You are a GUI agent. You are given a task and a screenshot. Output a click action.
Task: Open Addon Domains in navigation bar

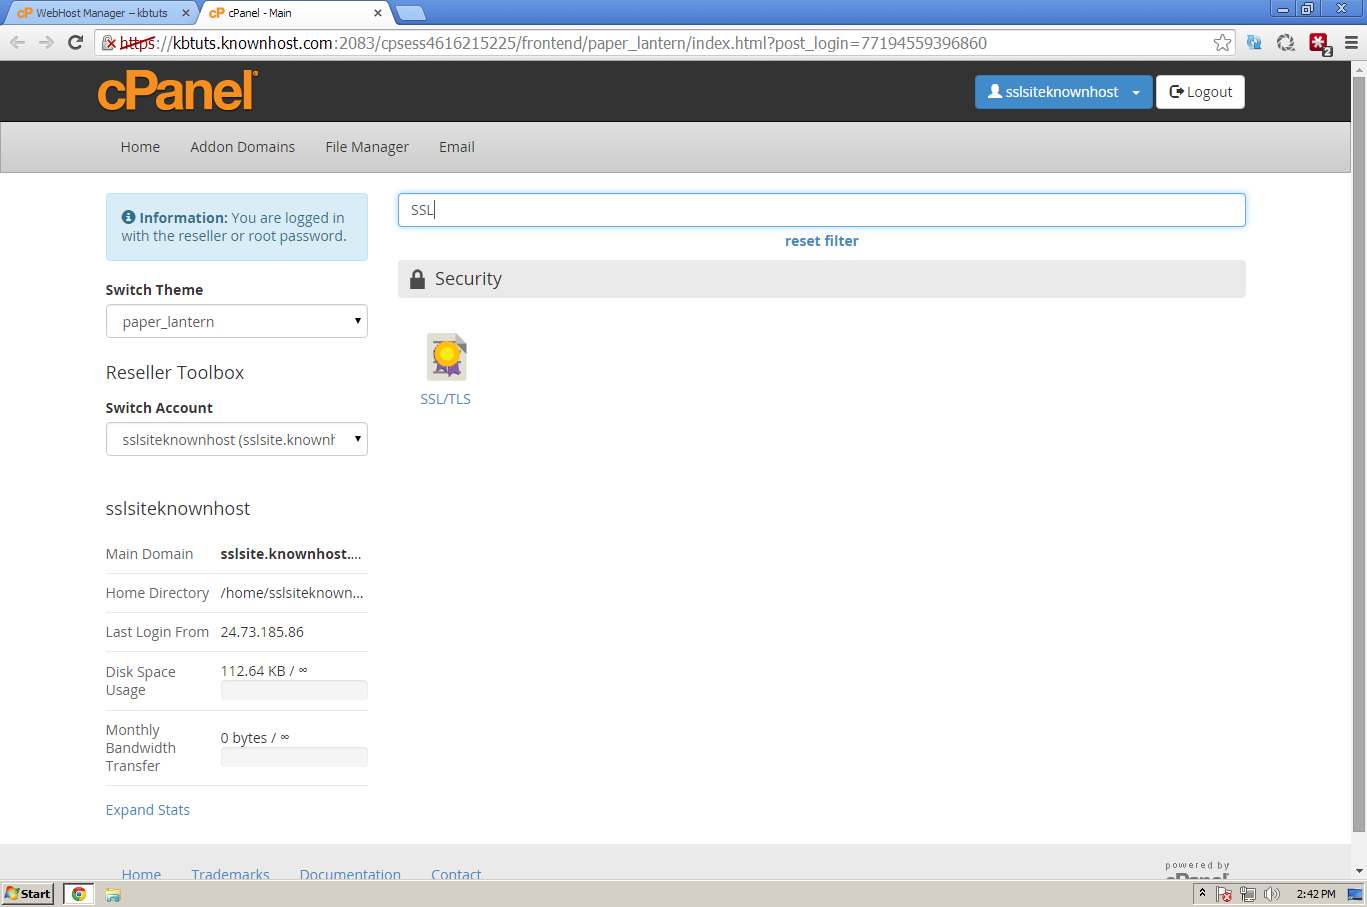[243, 147]
